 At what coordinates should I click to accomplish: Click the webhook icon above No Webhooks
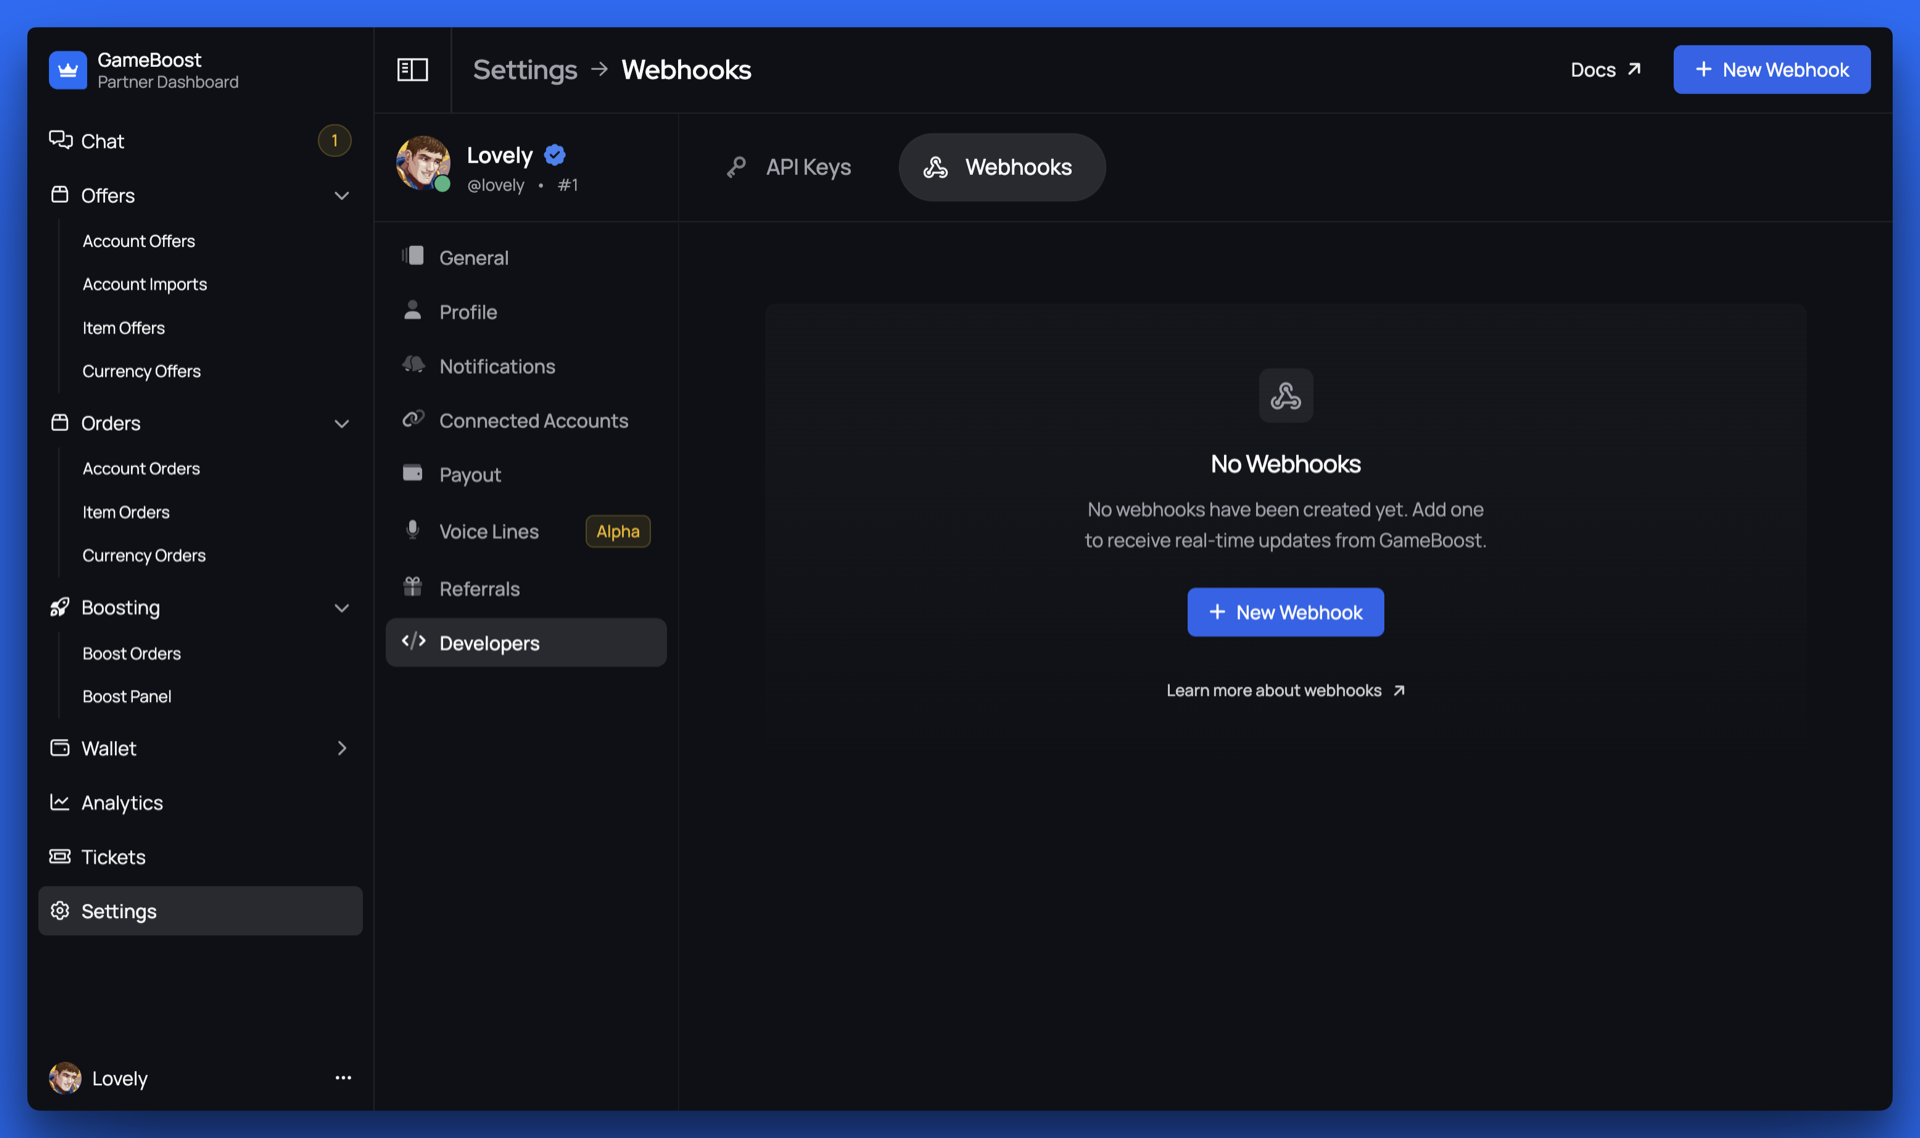pyautogui.click(x=1285, y=396)
